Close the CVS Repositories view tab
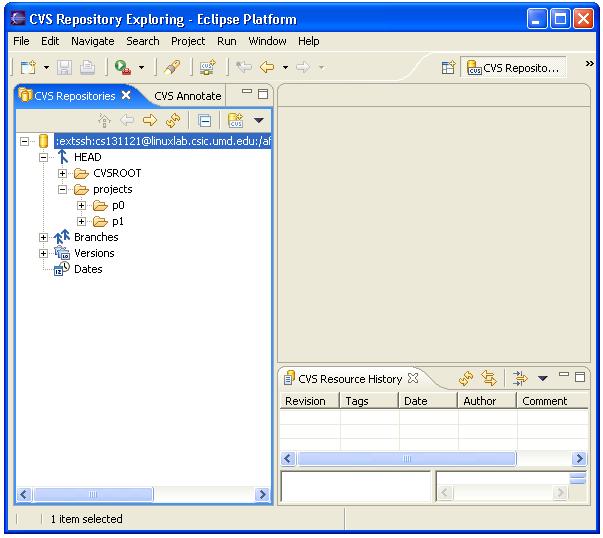The width and height of the screenshot is (603, 538). click(x=126, y=95)
